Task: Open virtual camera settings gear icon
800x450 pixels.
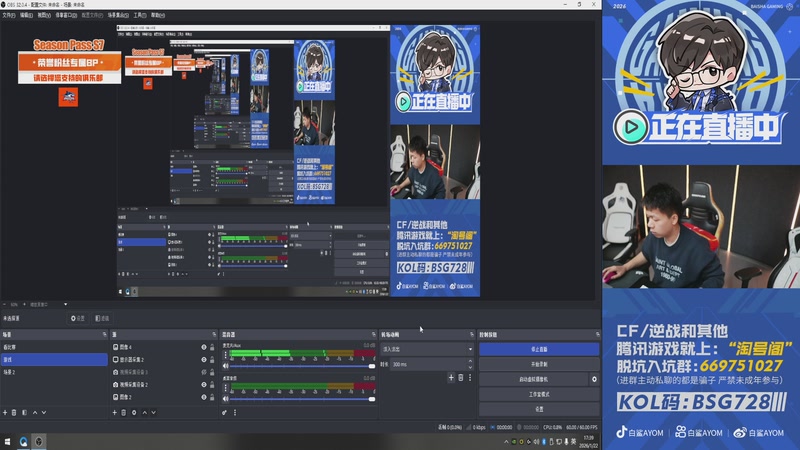Action: [x=594, y=379]
